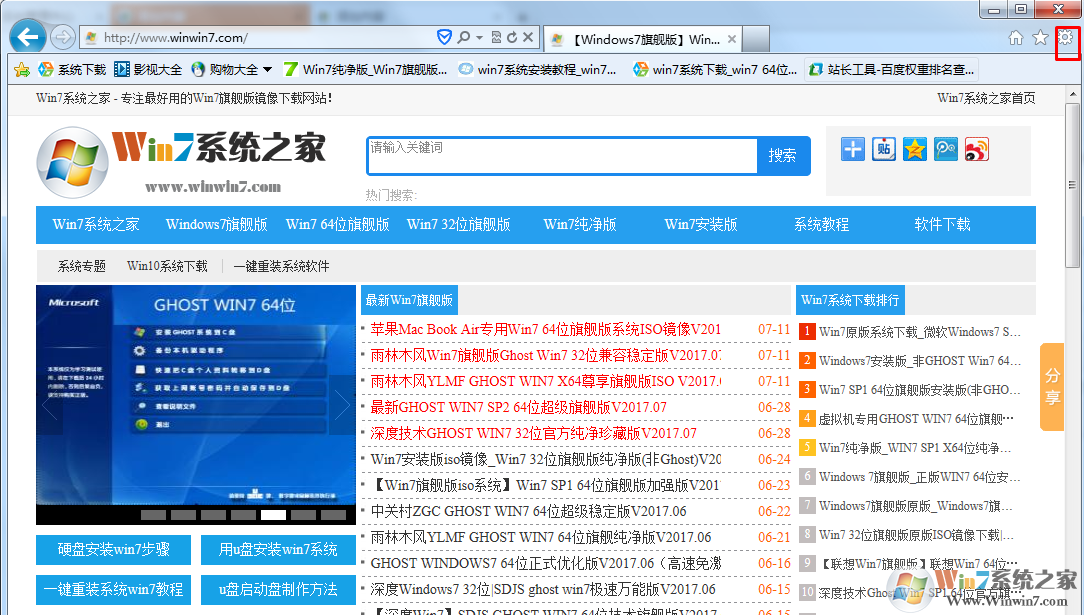
Task: Open the address bar search dropdown arrow
Action: pyautogui.click(x=480, y=38)
